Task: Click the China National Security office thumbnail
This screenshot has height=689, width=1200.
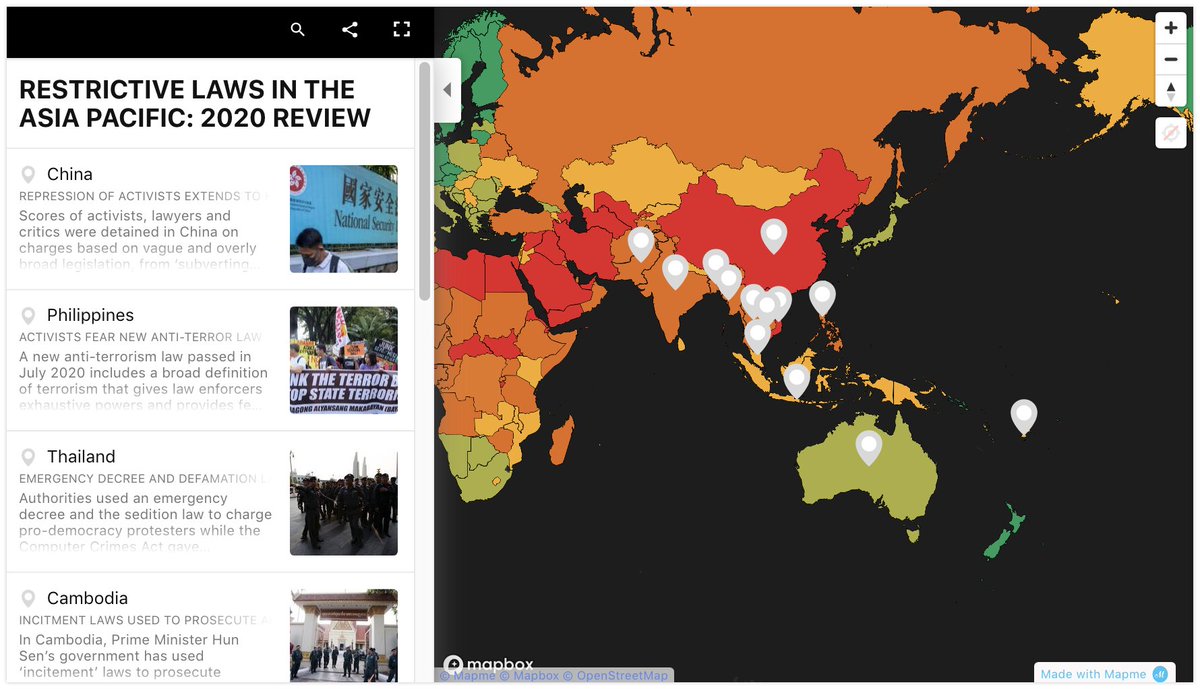Action: coord(344,219)
